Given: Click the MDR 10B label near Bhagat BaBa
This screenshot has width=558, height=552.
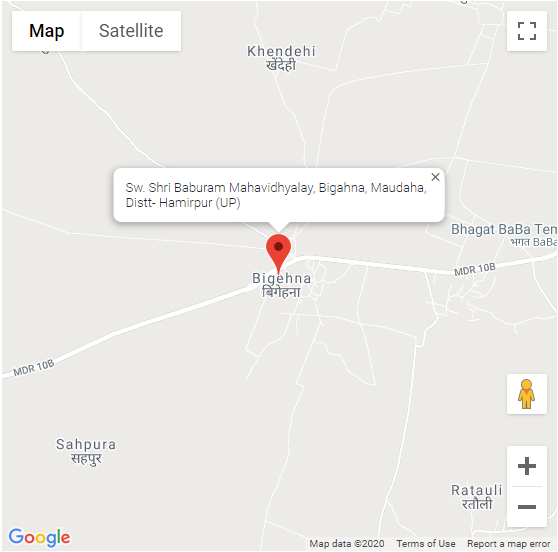Looking at the screenshot, I should [x=475, y=269].
